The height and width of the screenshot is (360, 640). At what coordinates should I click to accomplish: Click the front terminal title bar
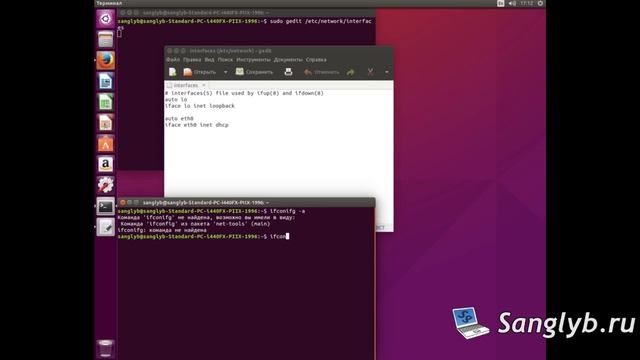coord(246,202)
